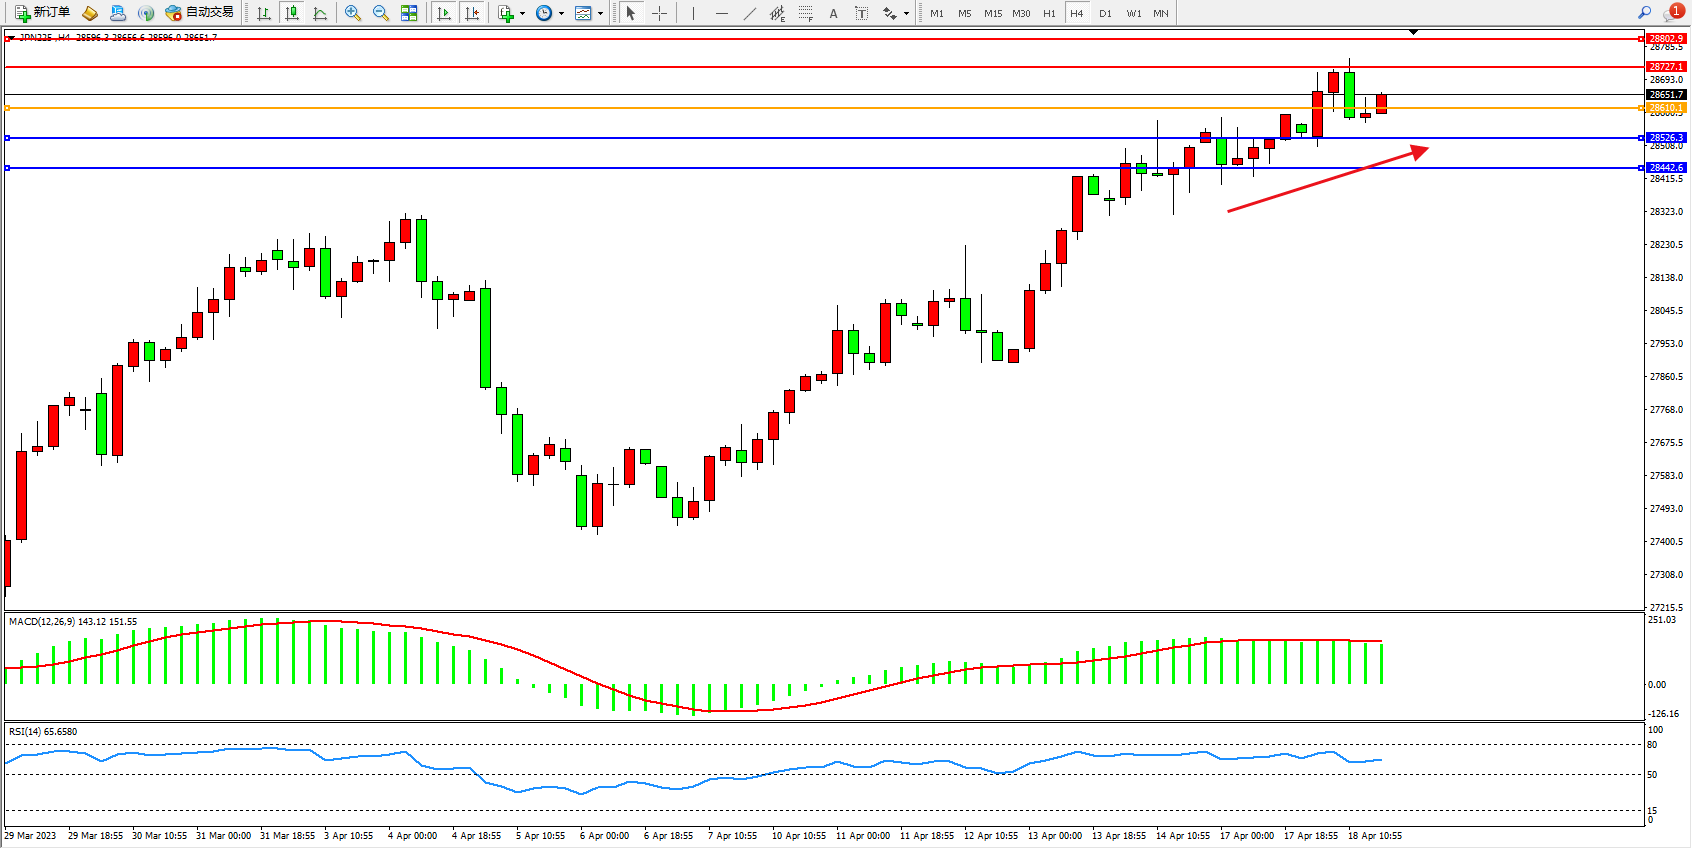1692x849 pixels.
Task: Enable chart shift button
Action: point(472,13)
